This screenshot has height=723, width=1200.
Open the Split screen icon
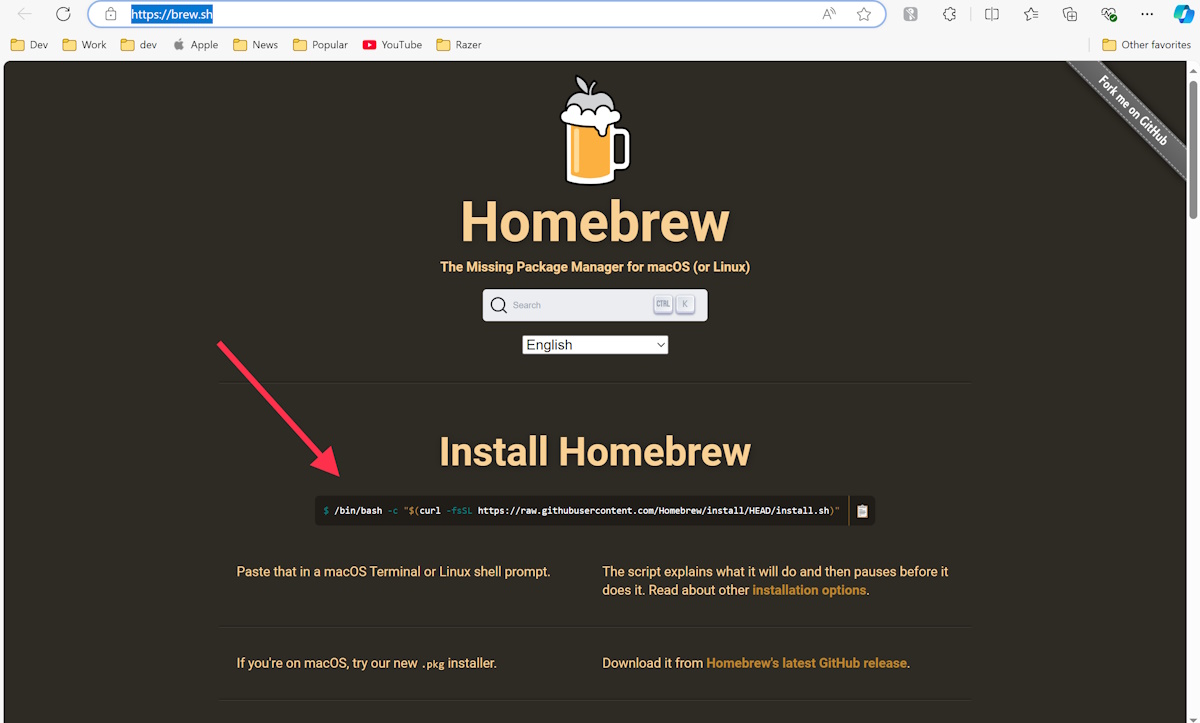click(991, 14)
